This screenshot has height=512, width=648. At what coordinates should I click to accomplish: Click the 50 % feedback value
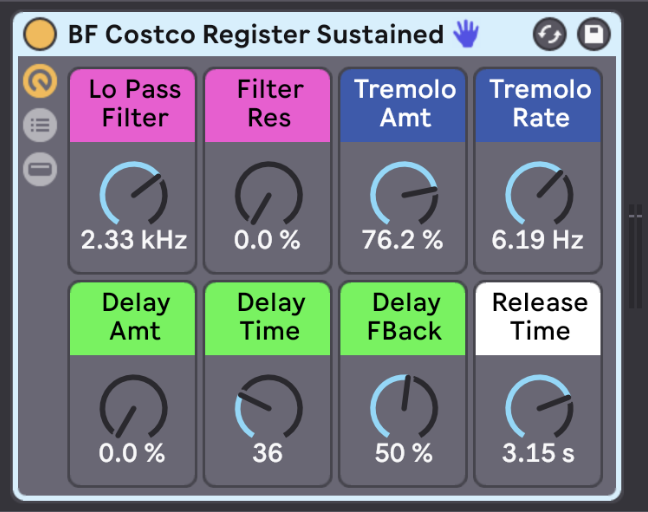coord(404,453)
